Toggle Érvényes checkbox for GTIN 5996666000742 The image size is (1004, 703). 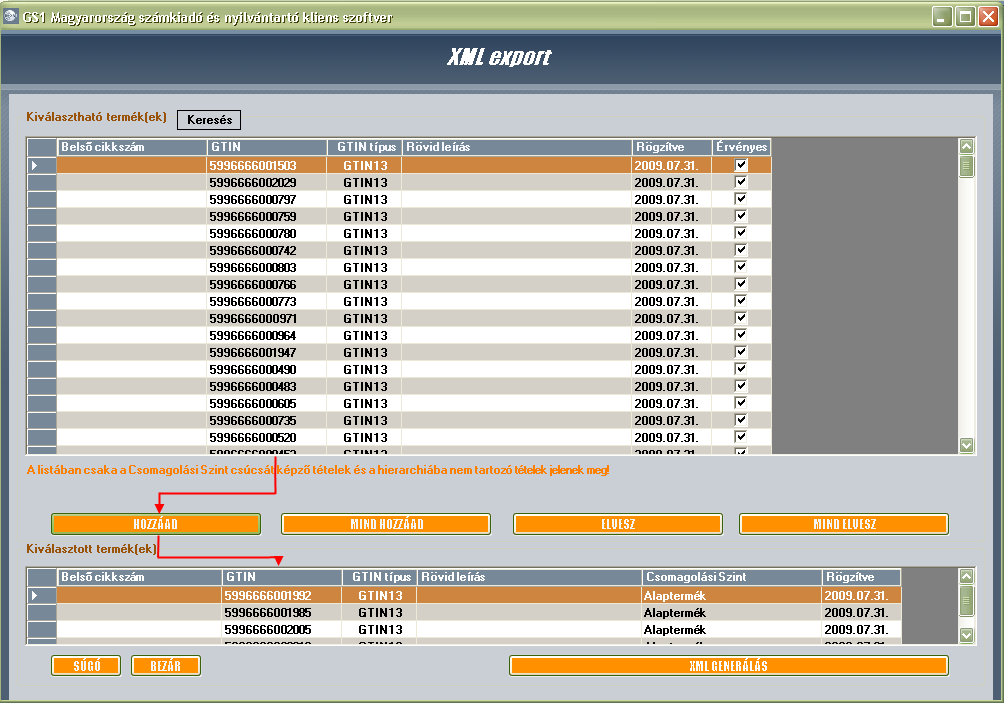coord(741,250)
